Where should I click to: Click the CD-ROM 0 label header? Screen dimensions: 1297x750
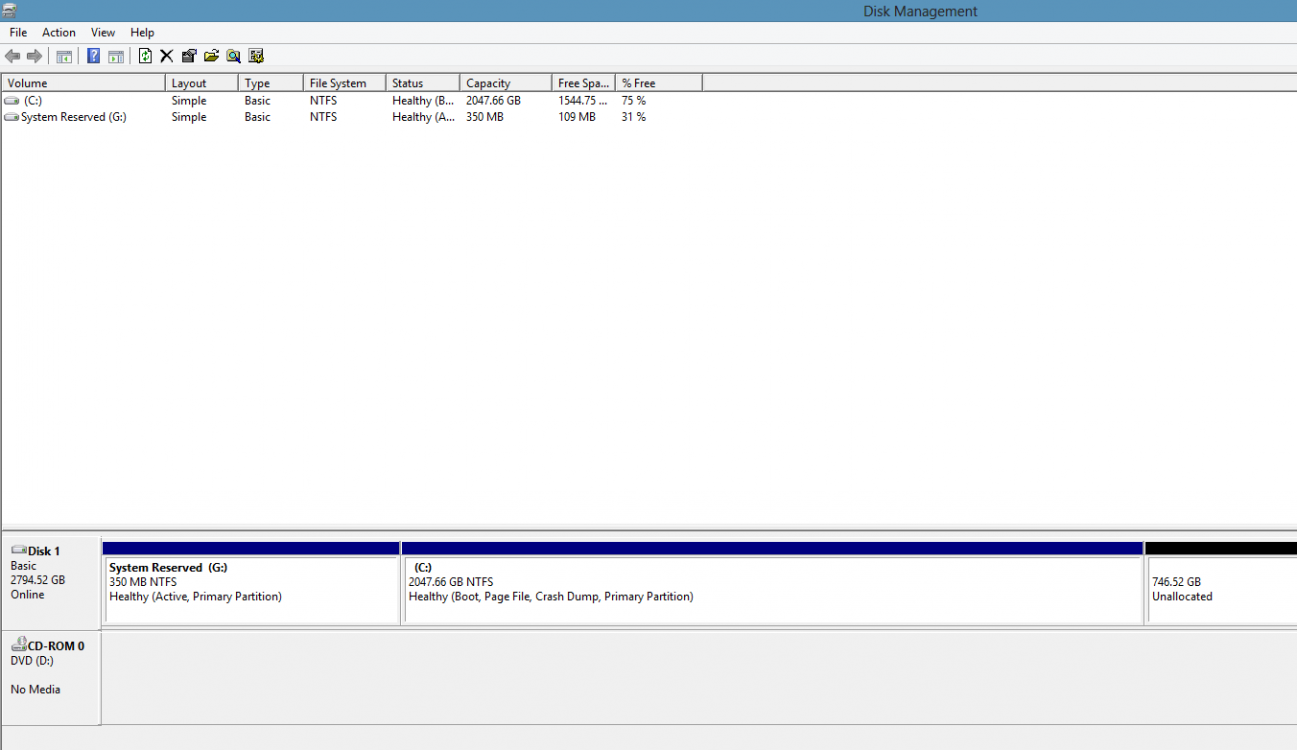(x=56, y=646)
